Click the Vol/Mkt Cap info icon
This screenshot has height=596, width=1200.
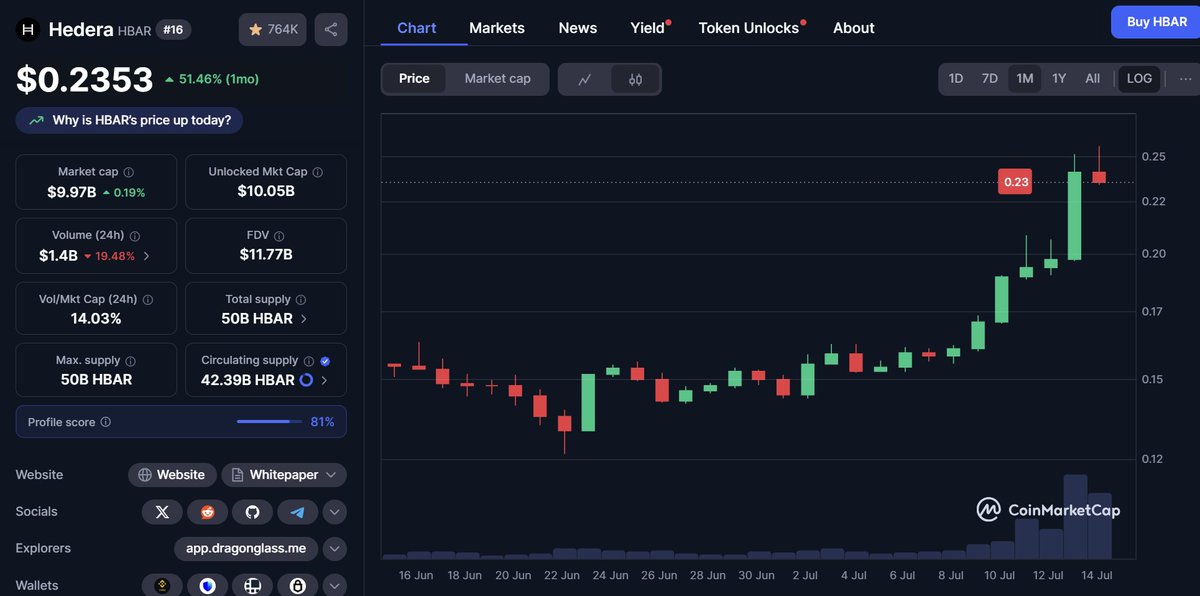tap(149, 300)
